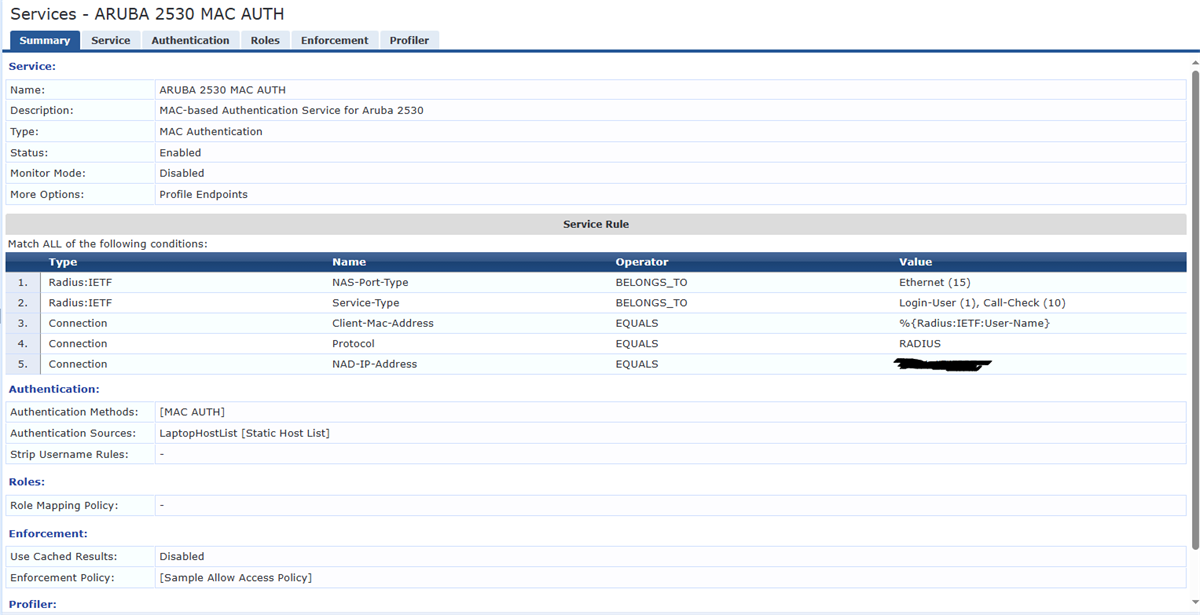
Task: Click the NAS-Port-Type condition name
Action: (370, 282)
